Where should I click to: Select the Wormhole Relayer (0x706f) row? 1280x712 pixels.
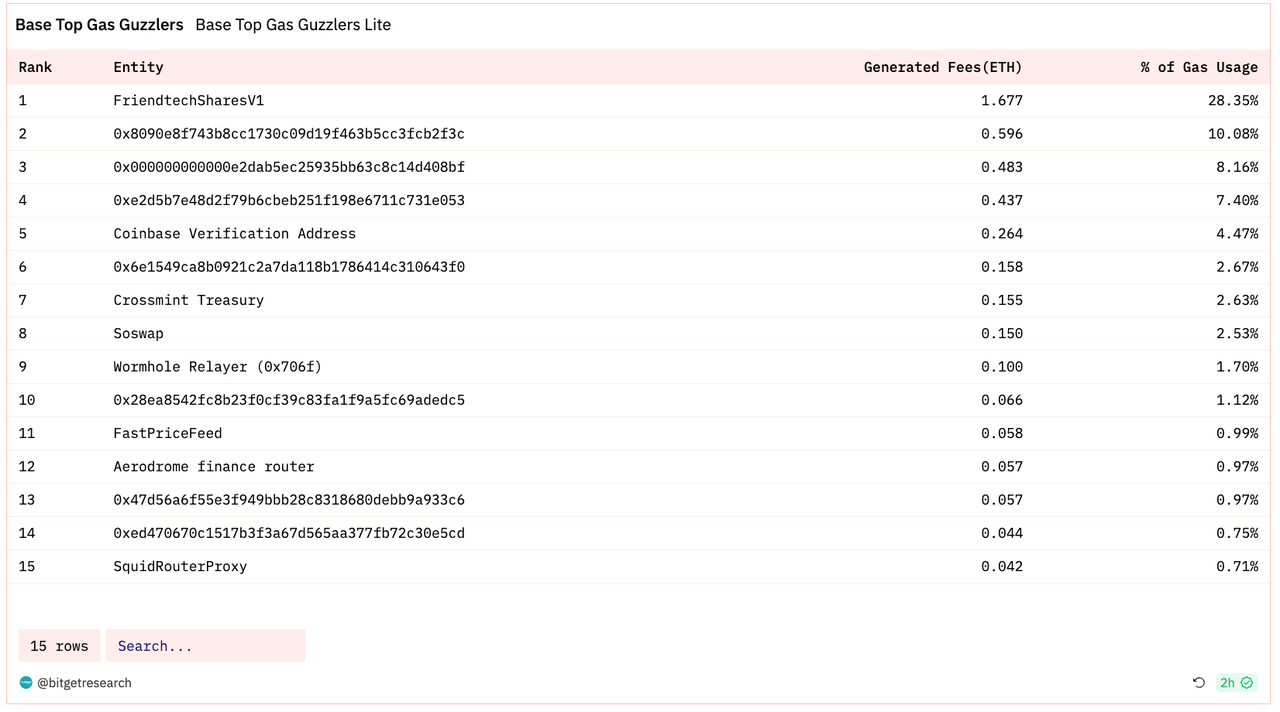coord(217,366)
